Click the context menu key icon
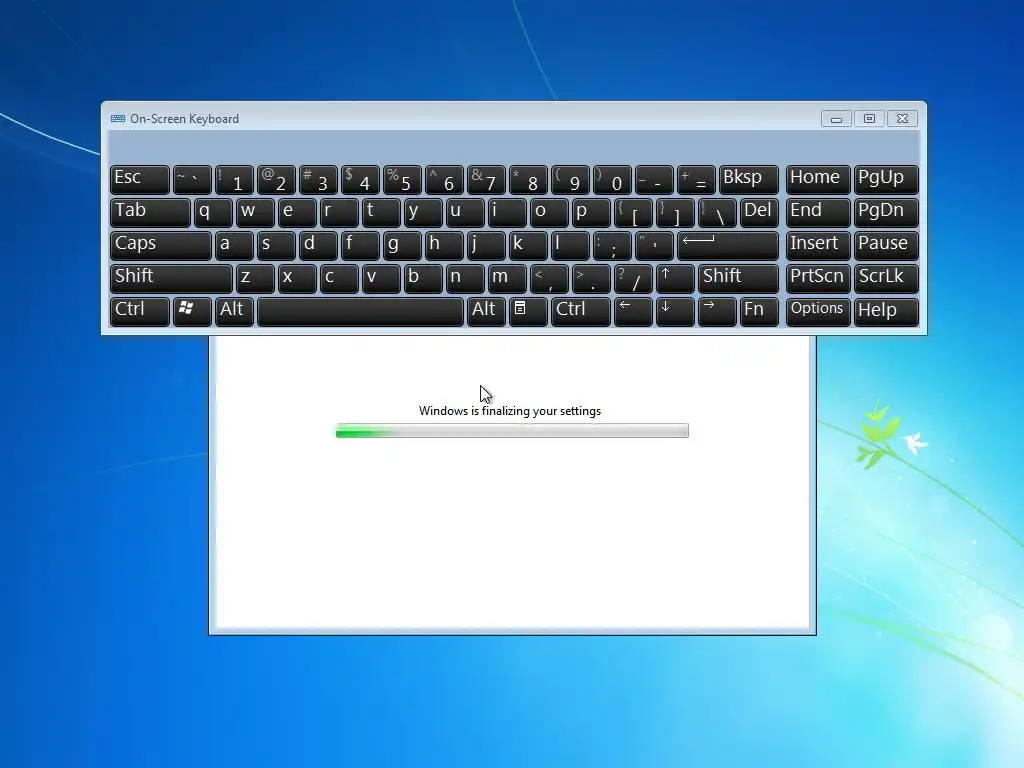 (528, 311)
